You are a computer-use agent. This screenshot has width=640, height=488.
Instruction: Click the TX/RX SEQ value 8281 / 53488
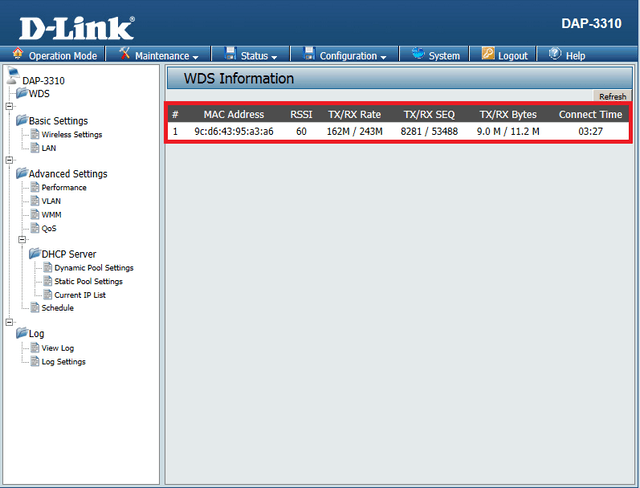tap(429, 131)
